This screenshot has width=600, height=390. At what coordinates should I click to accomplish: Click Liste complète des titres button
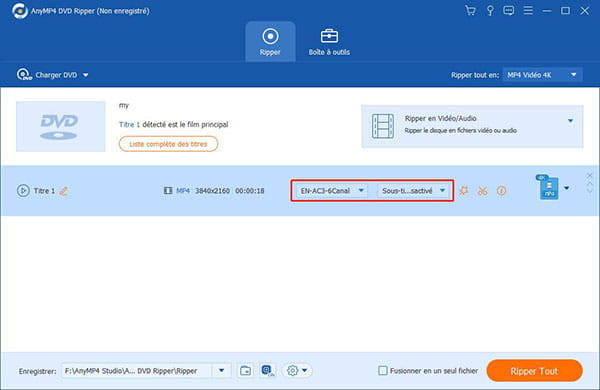(x=168, y=144)
